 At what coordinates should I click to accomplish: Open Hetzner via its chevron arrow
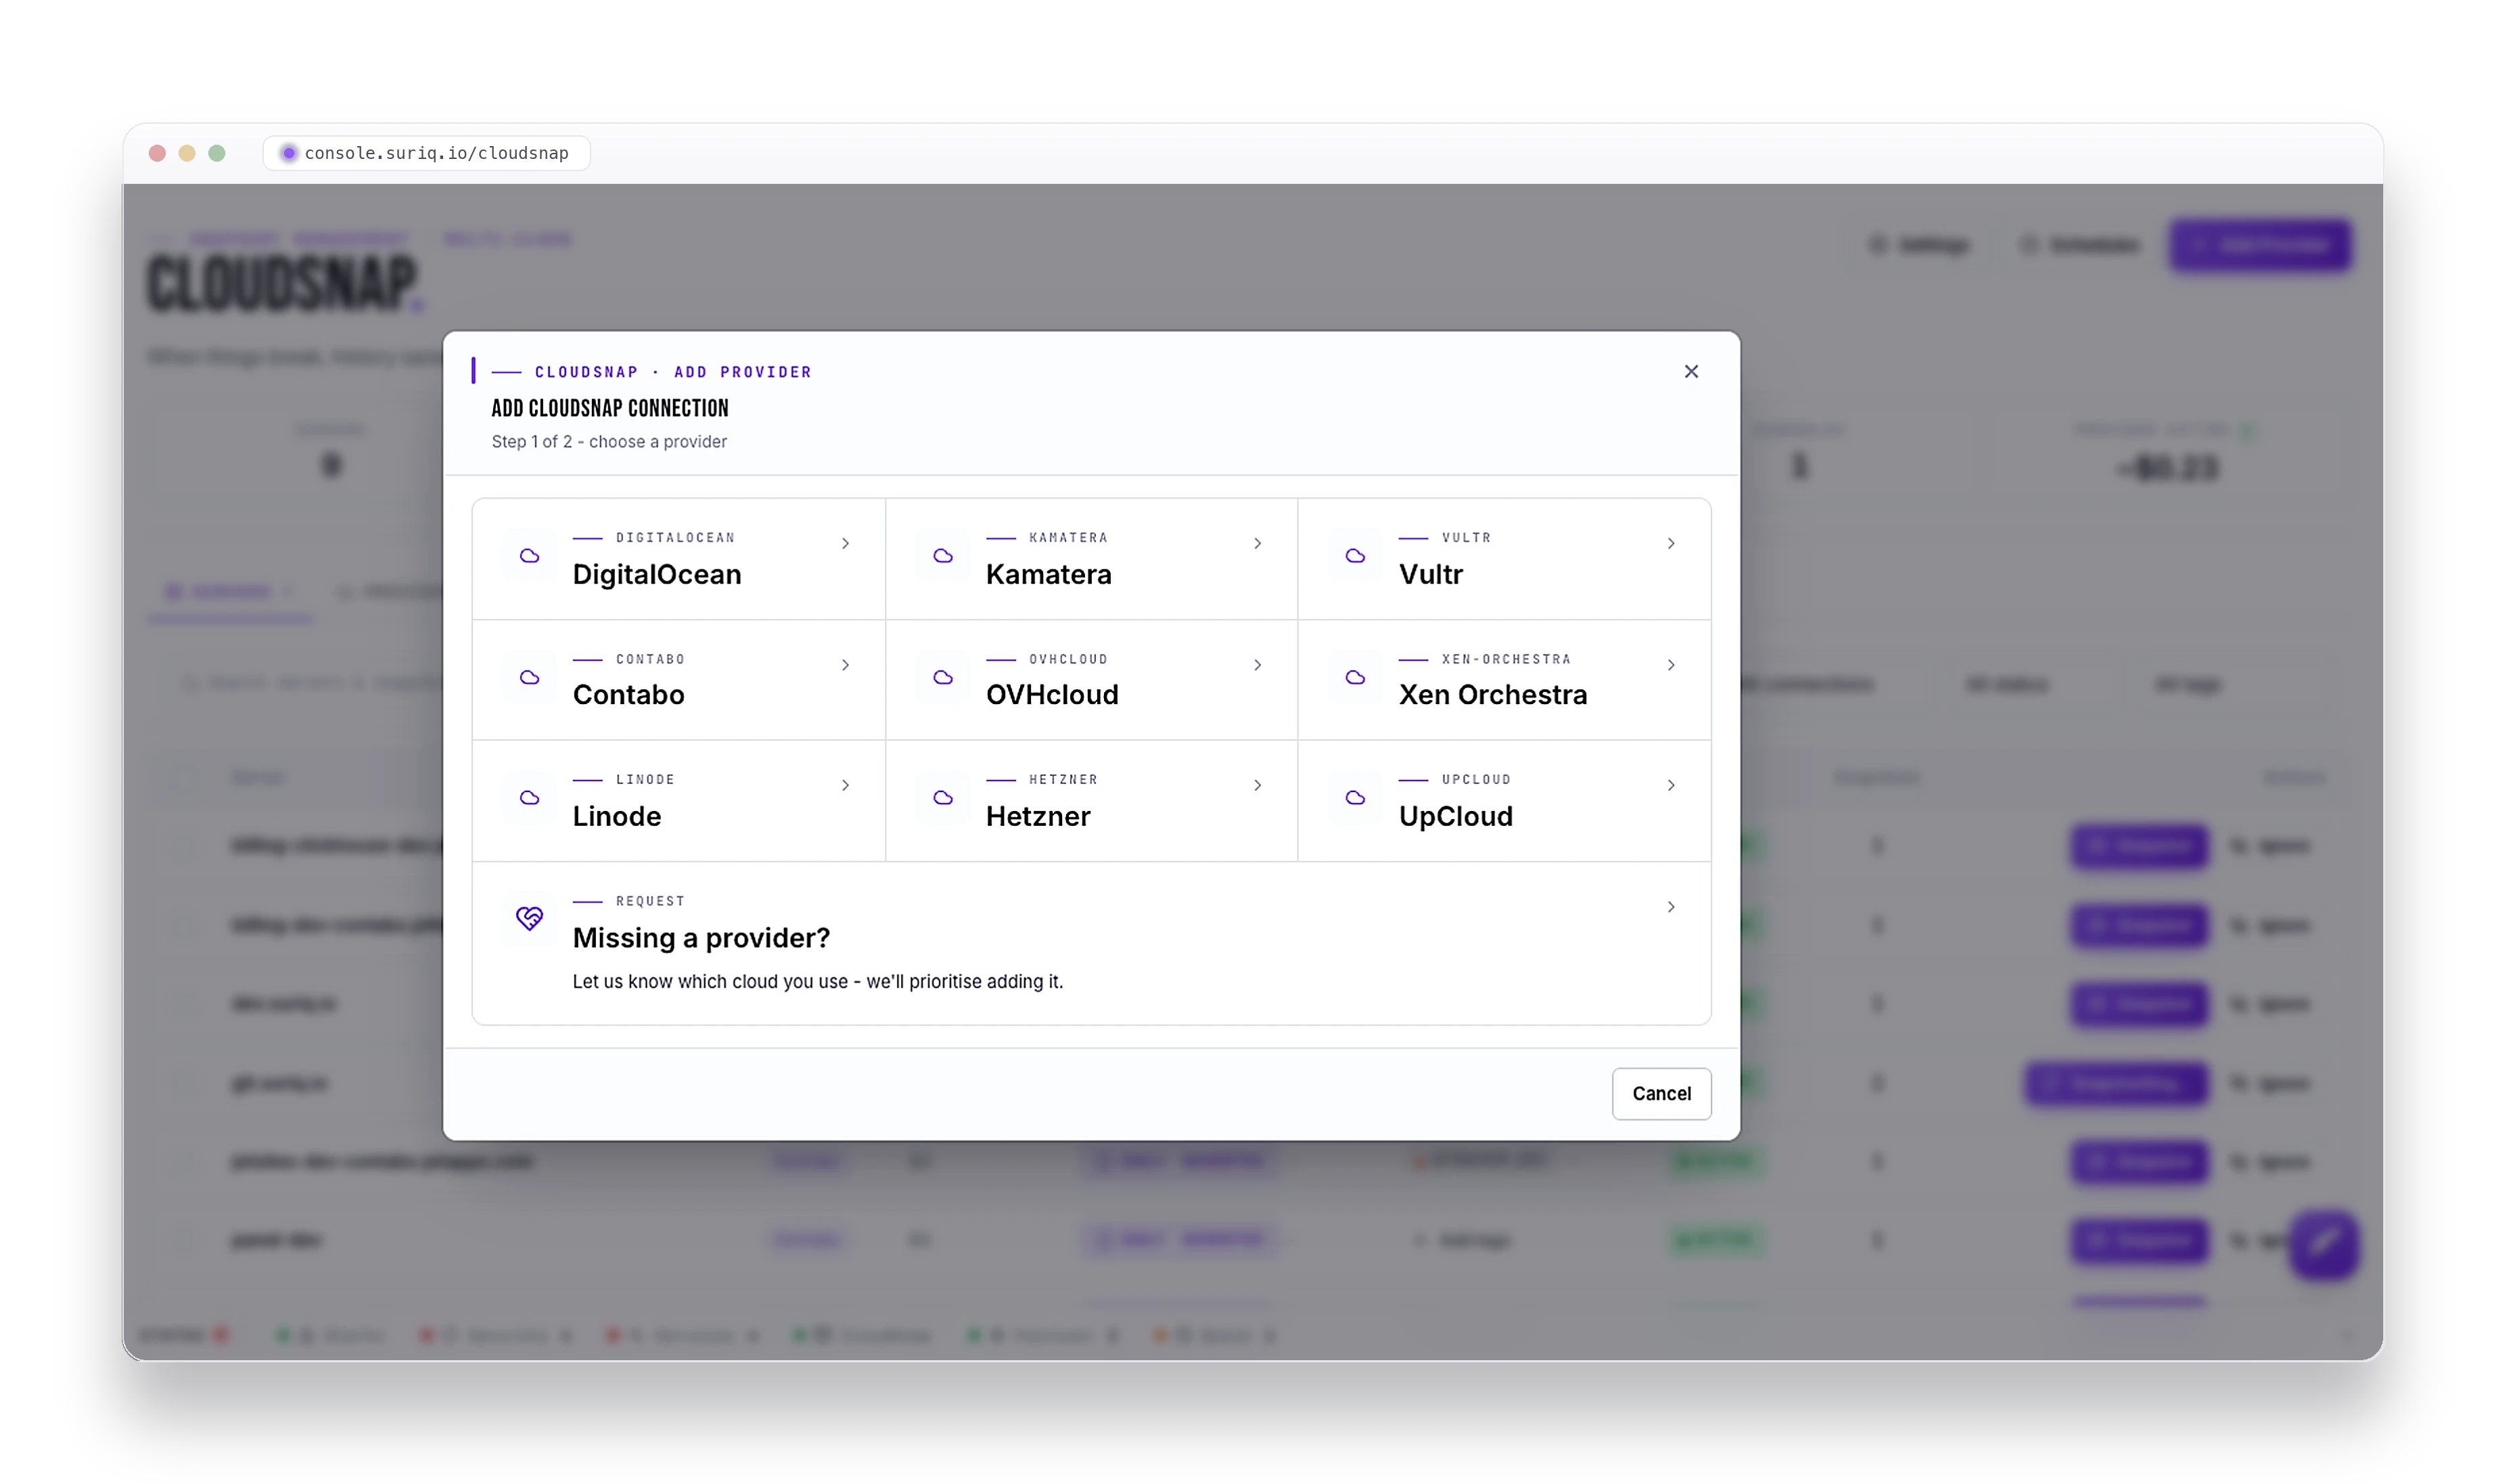click(1257, 786)
